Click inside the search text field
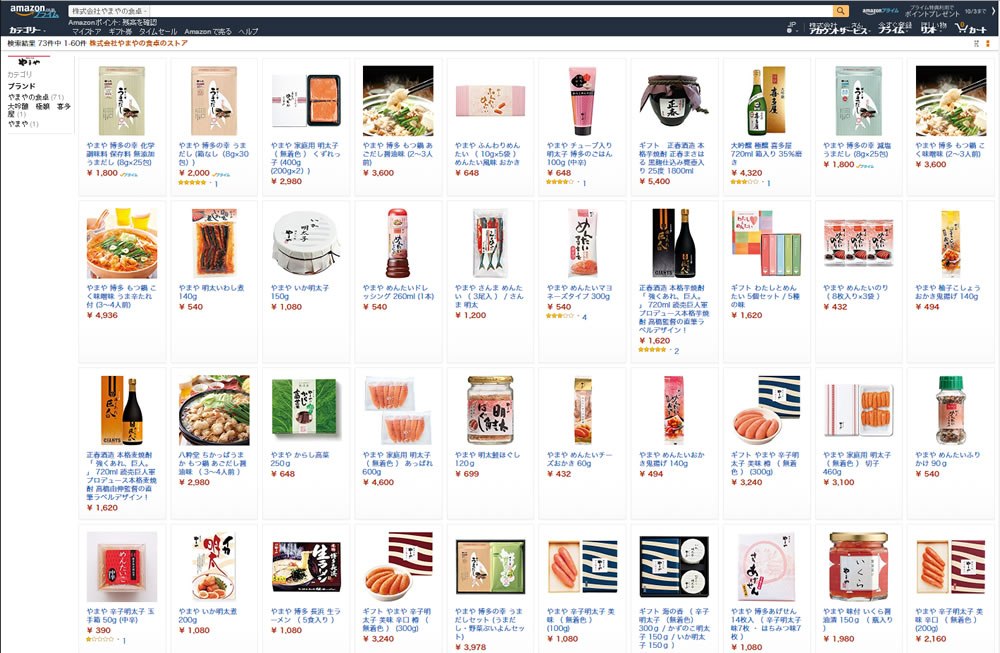This screenshot has height=653, width=1000. (491, 11)
